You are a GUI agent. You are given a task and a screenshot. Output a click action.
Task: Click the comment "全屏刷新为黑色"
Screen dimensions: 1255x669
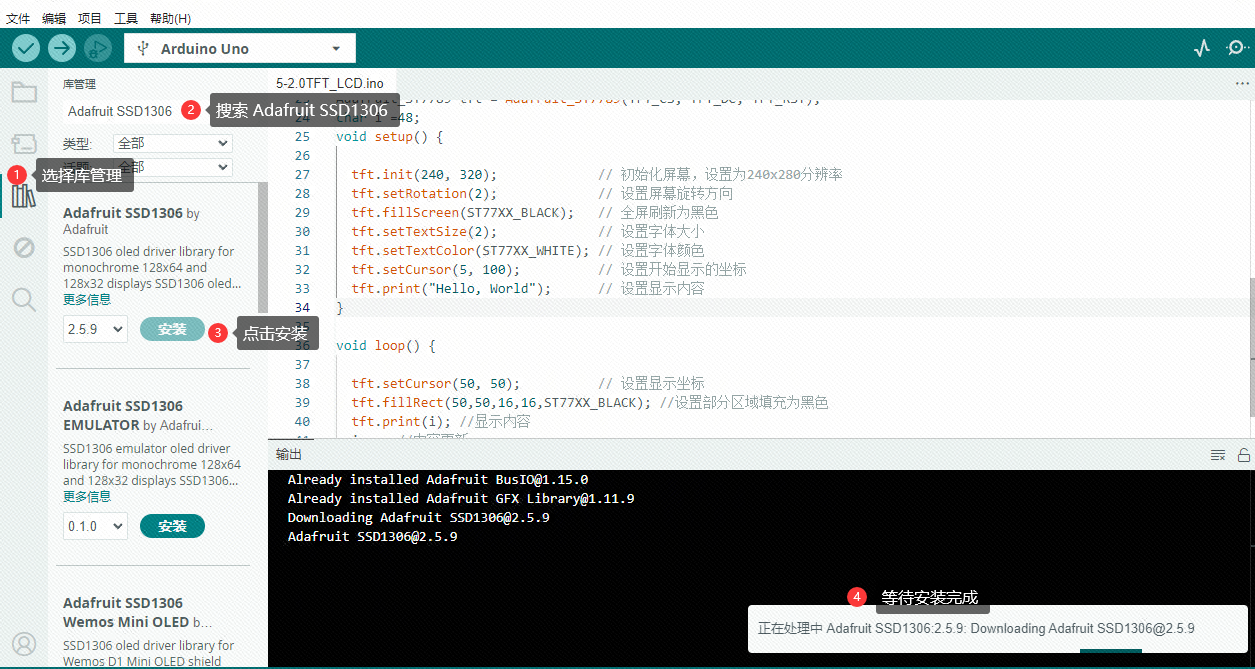tap(669, 212)
